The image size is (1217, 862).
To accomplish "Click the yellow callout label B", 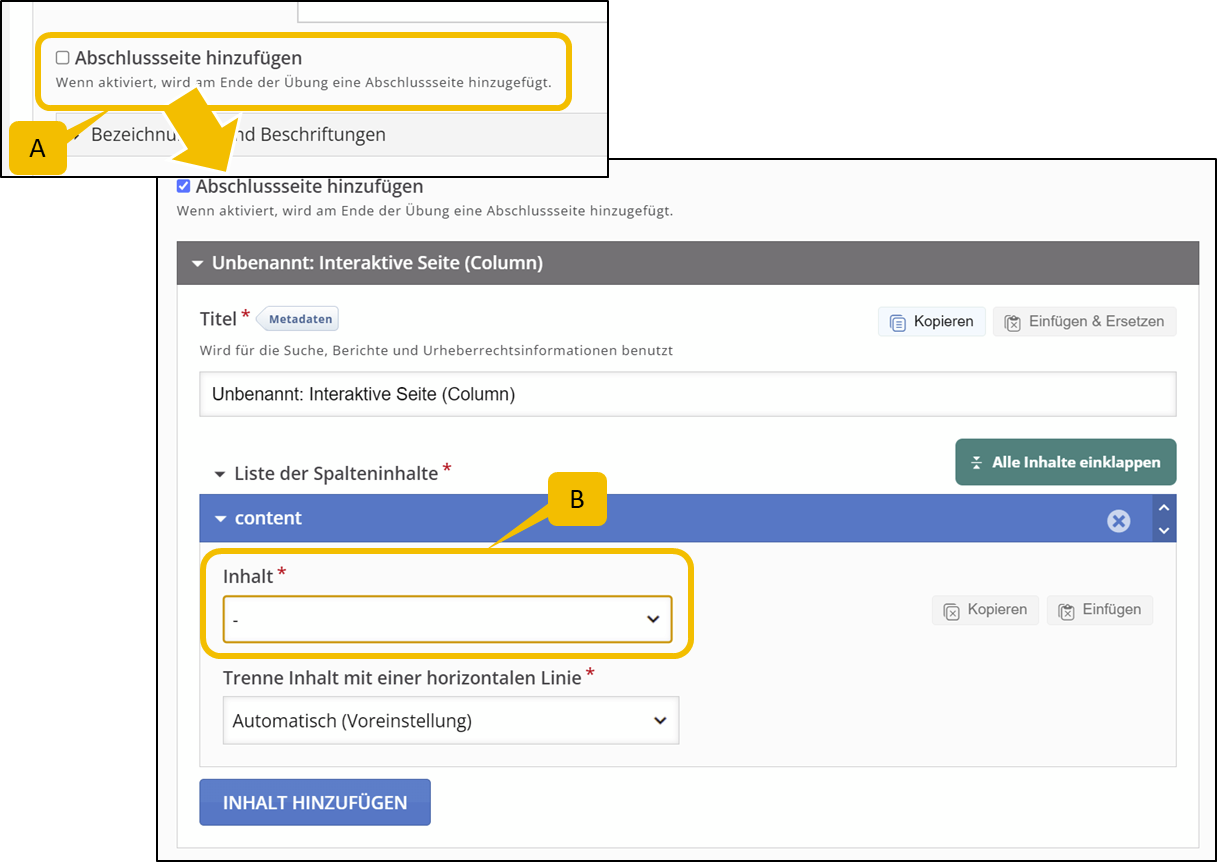I will pyautogui.click(x=576, y=499).
